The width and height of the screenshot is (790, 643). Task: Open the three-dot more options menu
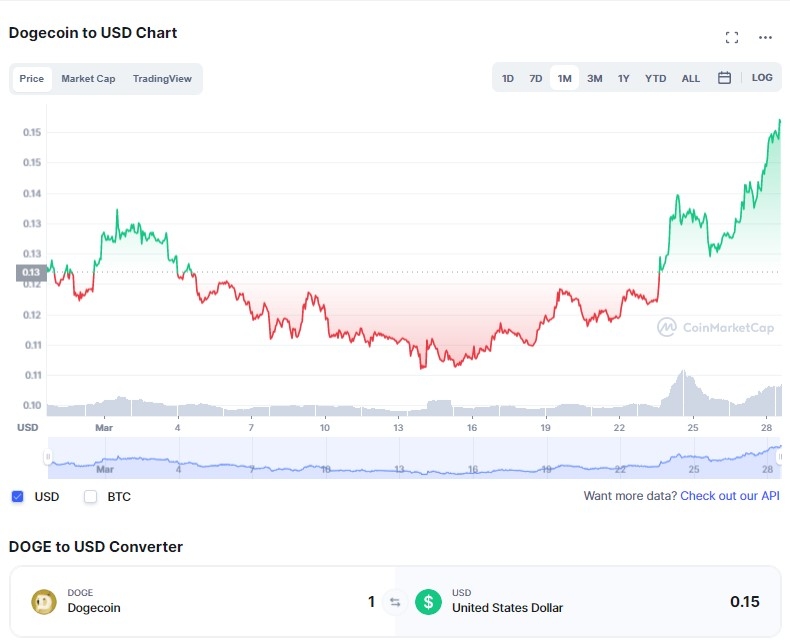point(765,37)
